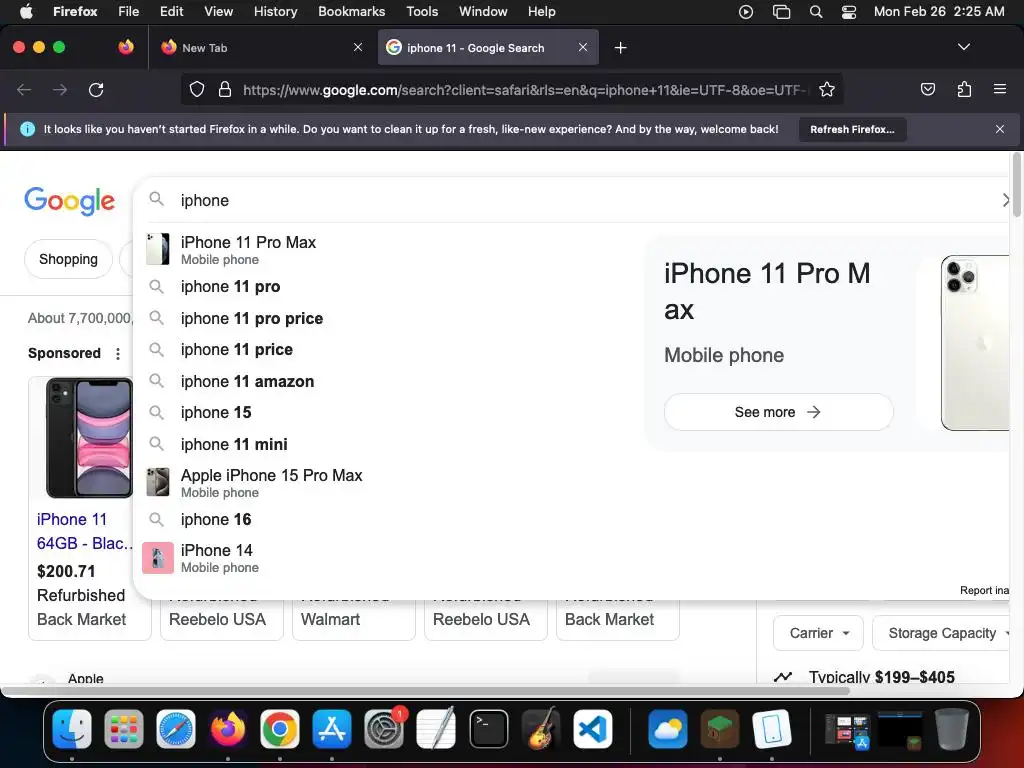The height and width of the screenshot is (768, 1024).
Task: Open the File menu
Action: tap(128, 12)
